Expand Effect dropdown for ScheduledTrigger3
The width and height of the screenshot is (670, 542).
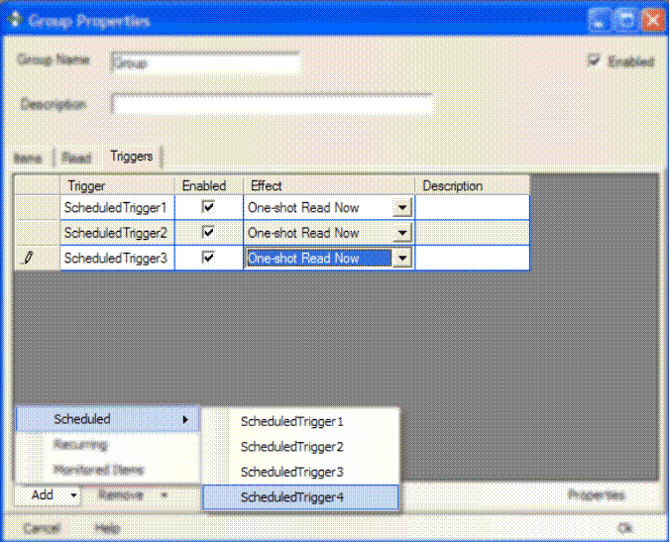tap(401, 258)
